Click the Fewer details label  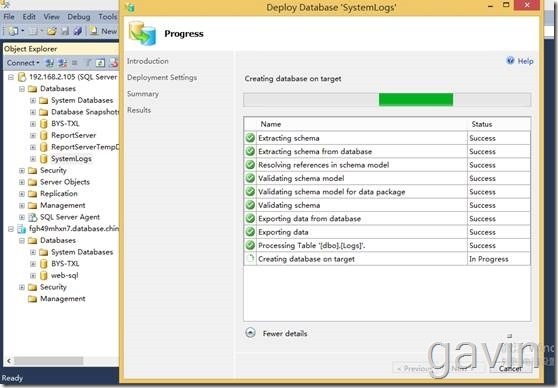click(285, 334)
